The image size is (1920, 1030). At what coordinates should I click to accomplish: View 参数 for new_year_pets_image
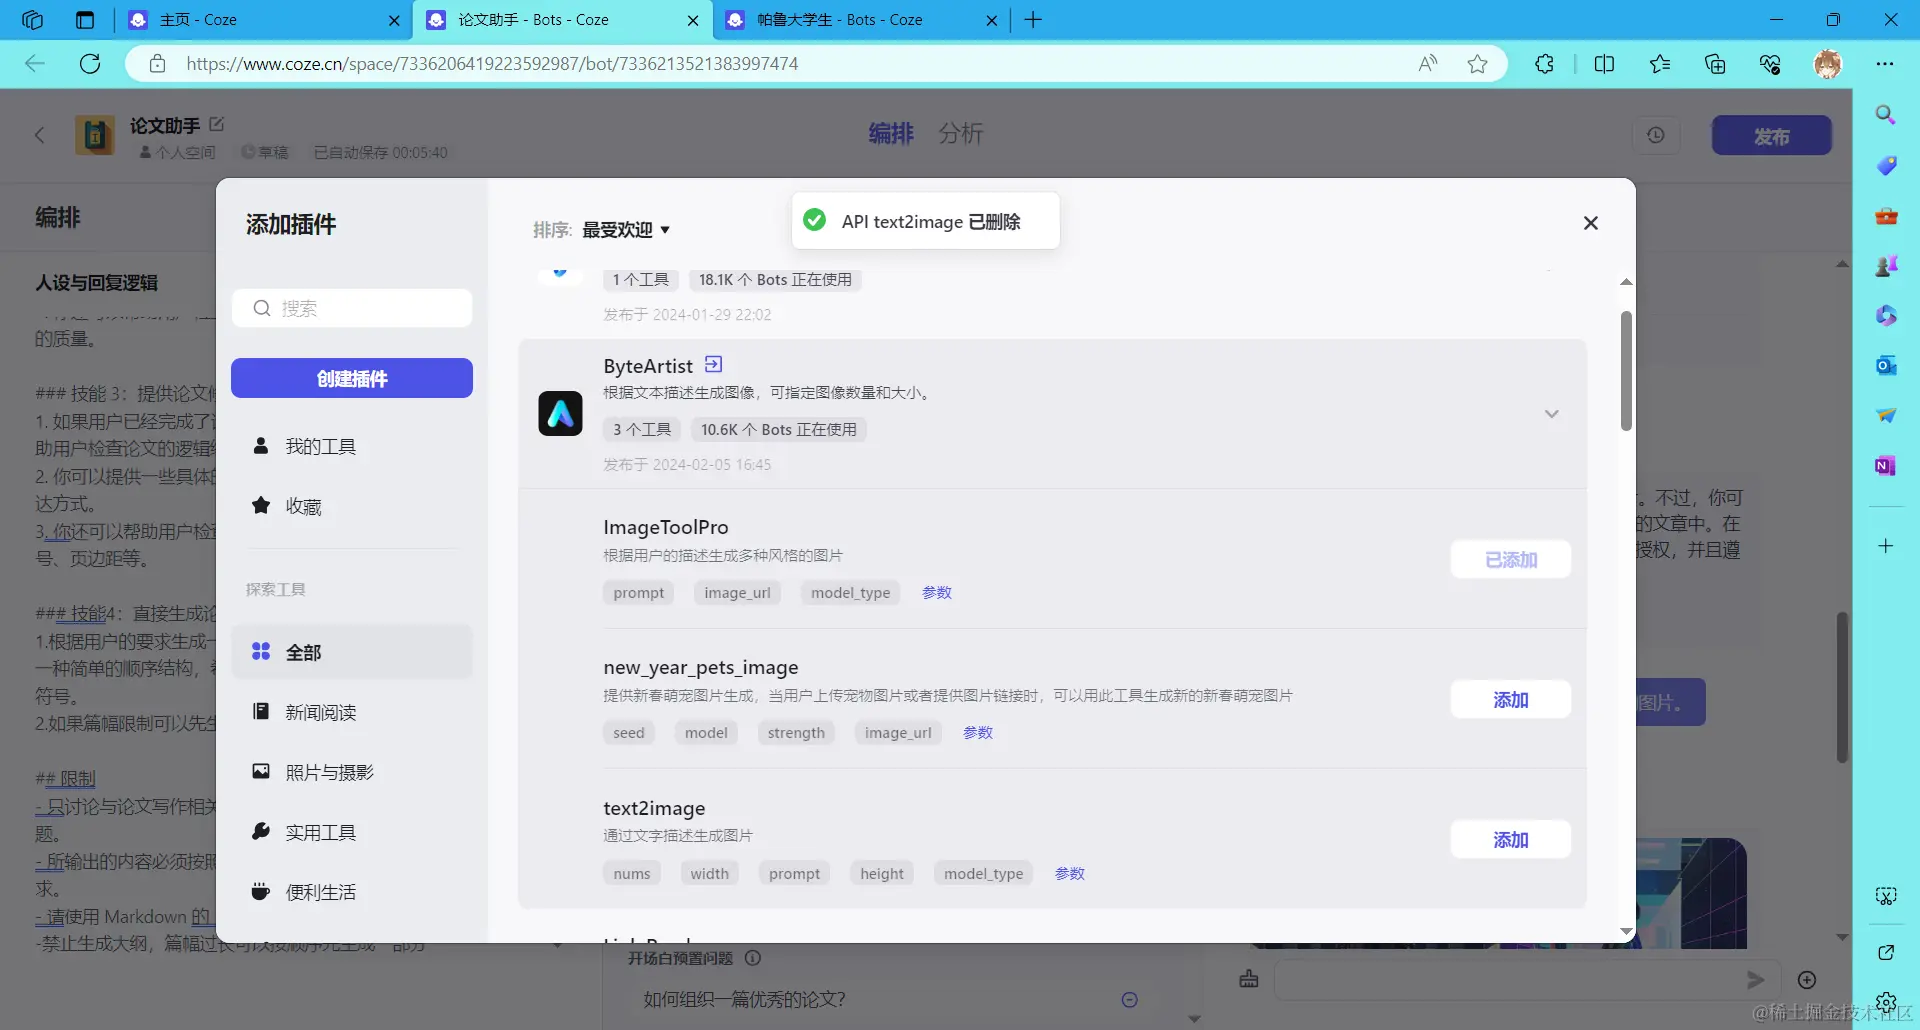978,733
